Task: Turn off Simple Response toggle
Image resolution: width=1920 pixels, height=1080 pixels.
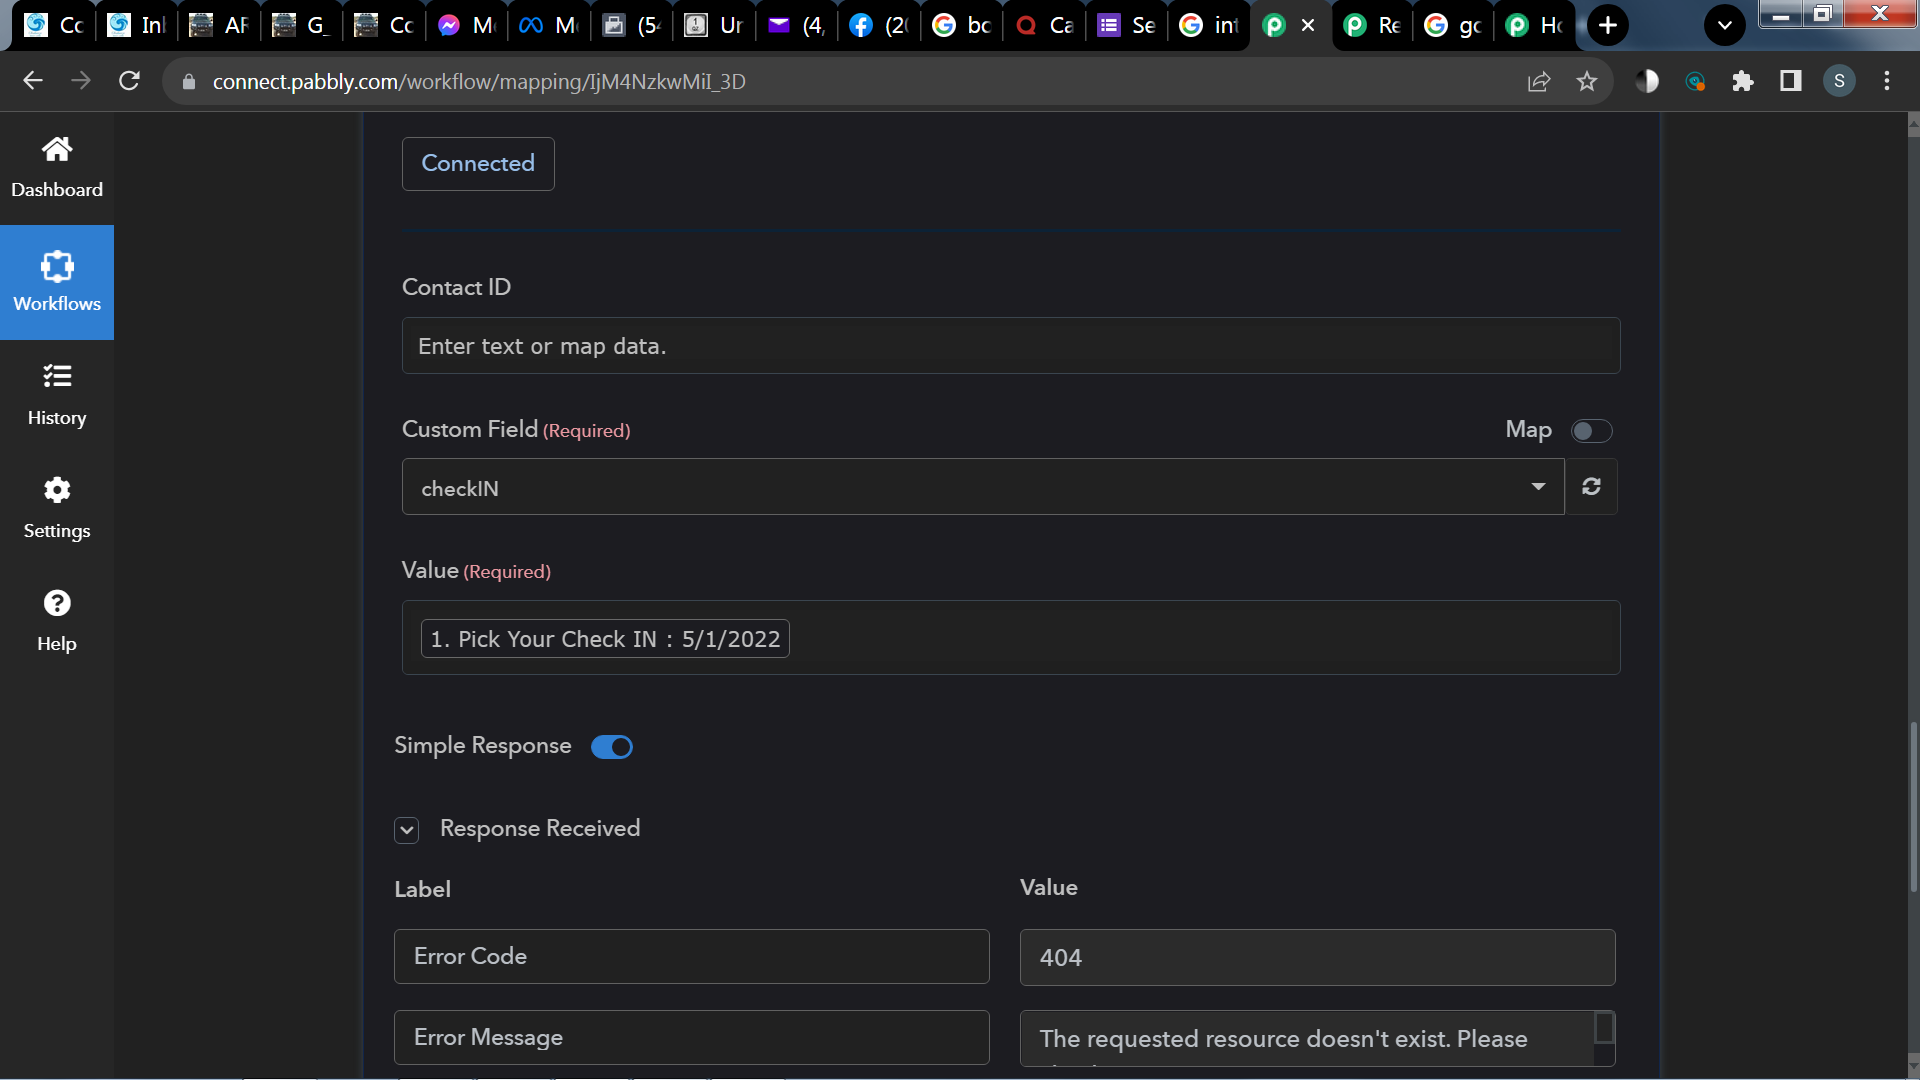Action: 612,747
